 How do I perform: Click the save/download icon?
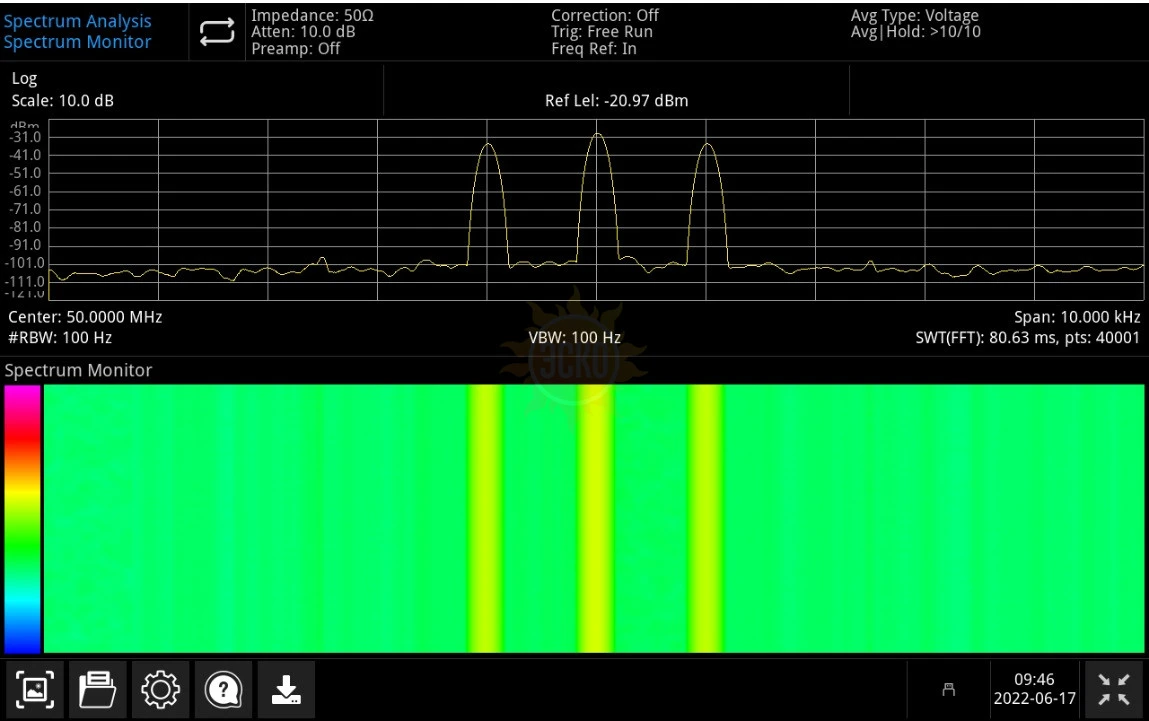(x=286, y=689)
